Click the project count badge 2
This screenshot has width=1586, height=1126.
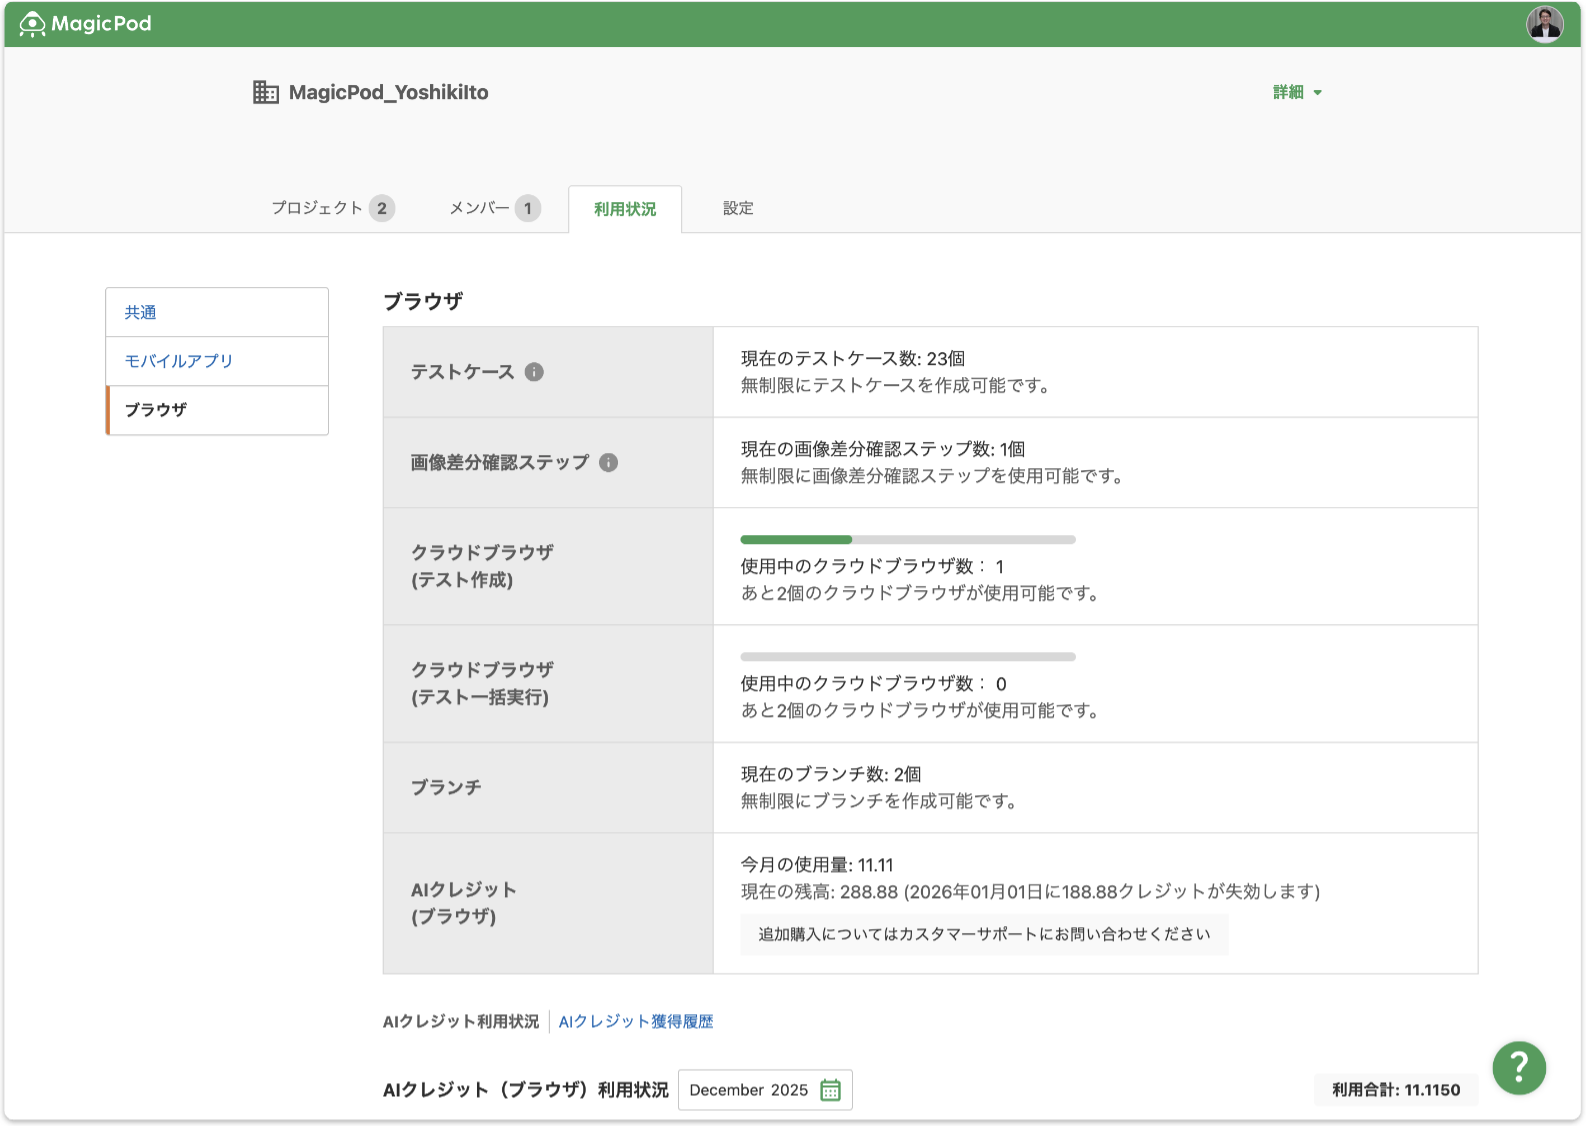coord(382,208)
